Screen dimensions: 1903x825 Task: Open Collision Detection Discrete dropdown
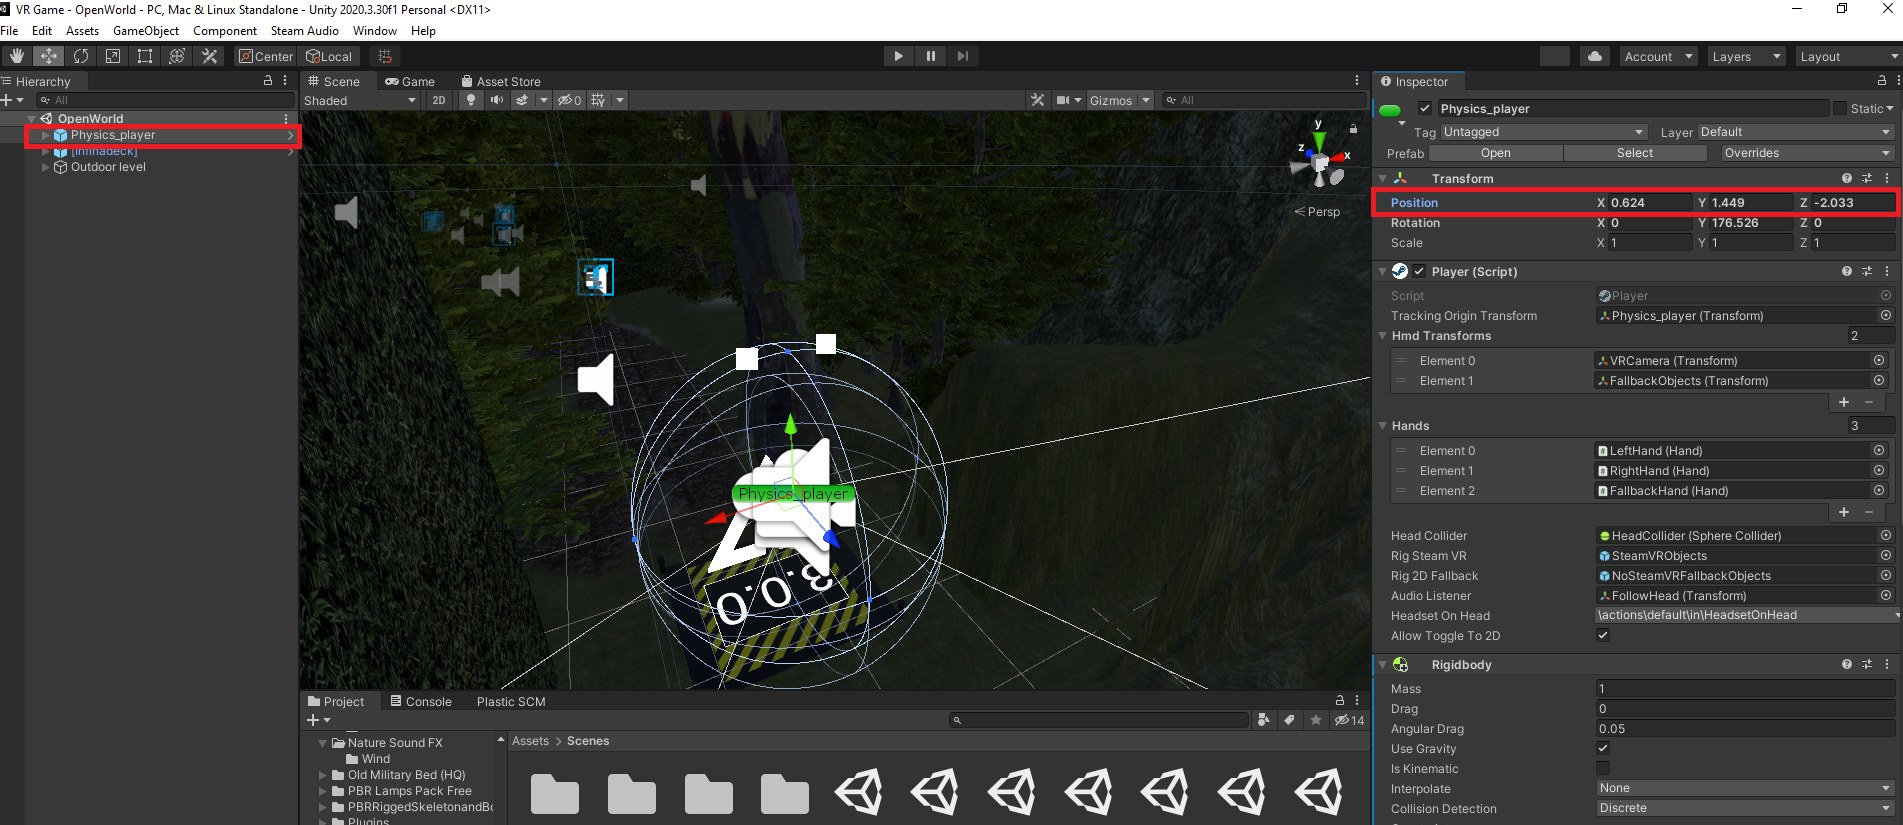pos(1745,808)
